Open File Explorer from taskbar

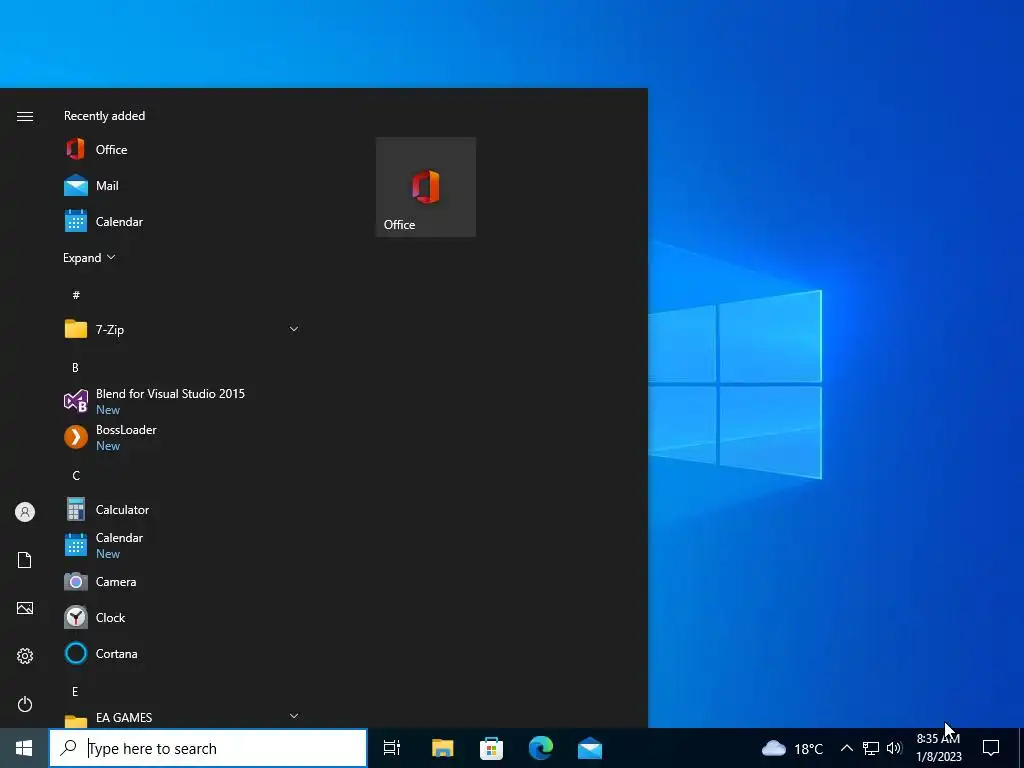click(x=442, y=748)
